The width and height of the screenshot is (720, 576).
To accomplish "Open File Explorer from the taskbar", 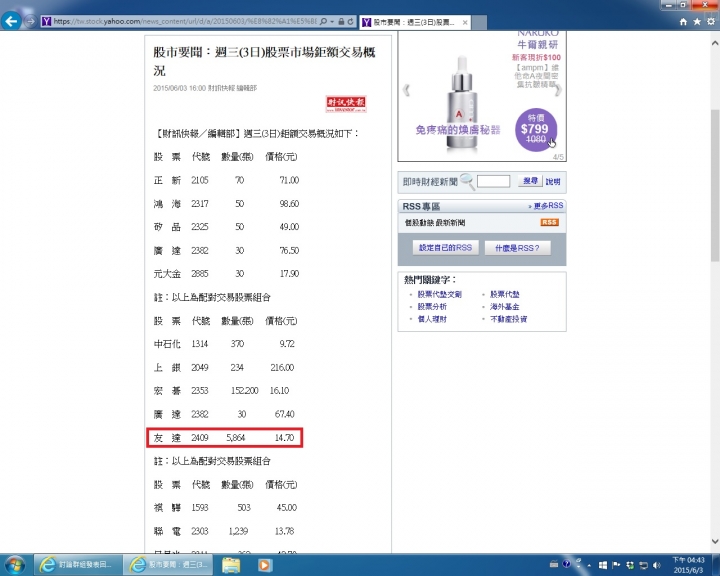I will pos(231,565).
